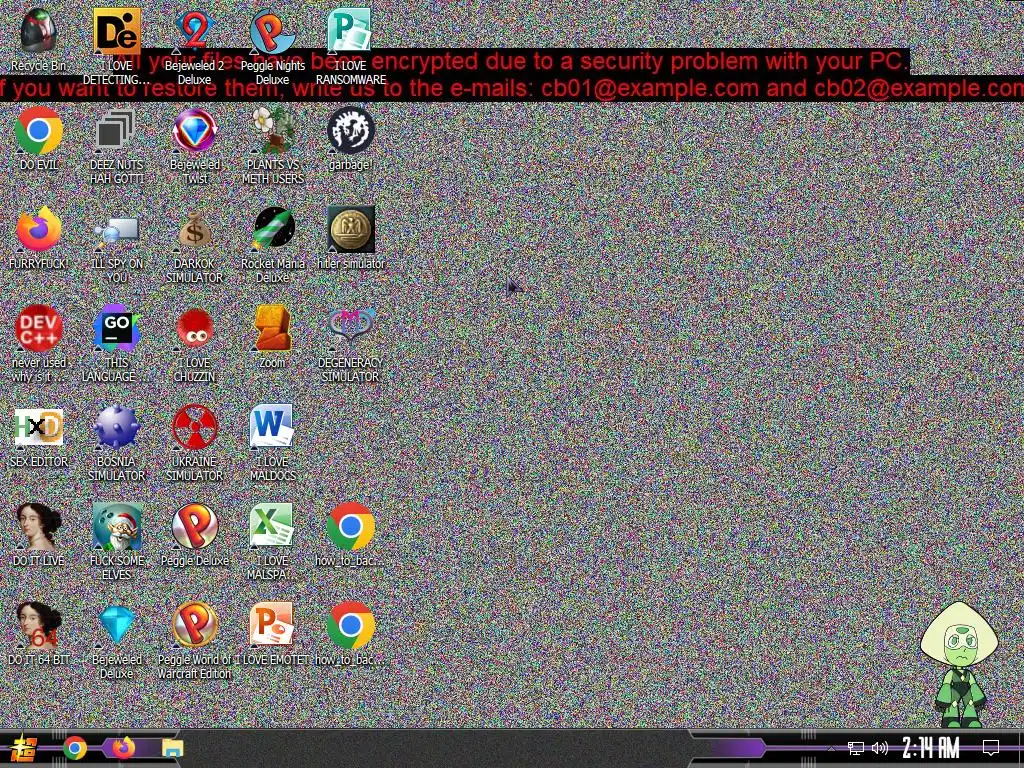Open the Word icon labeled I LOVE MALDOCS

click(x=272, y=427)
